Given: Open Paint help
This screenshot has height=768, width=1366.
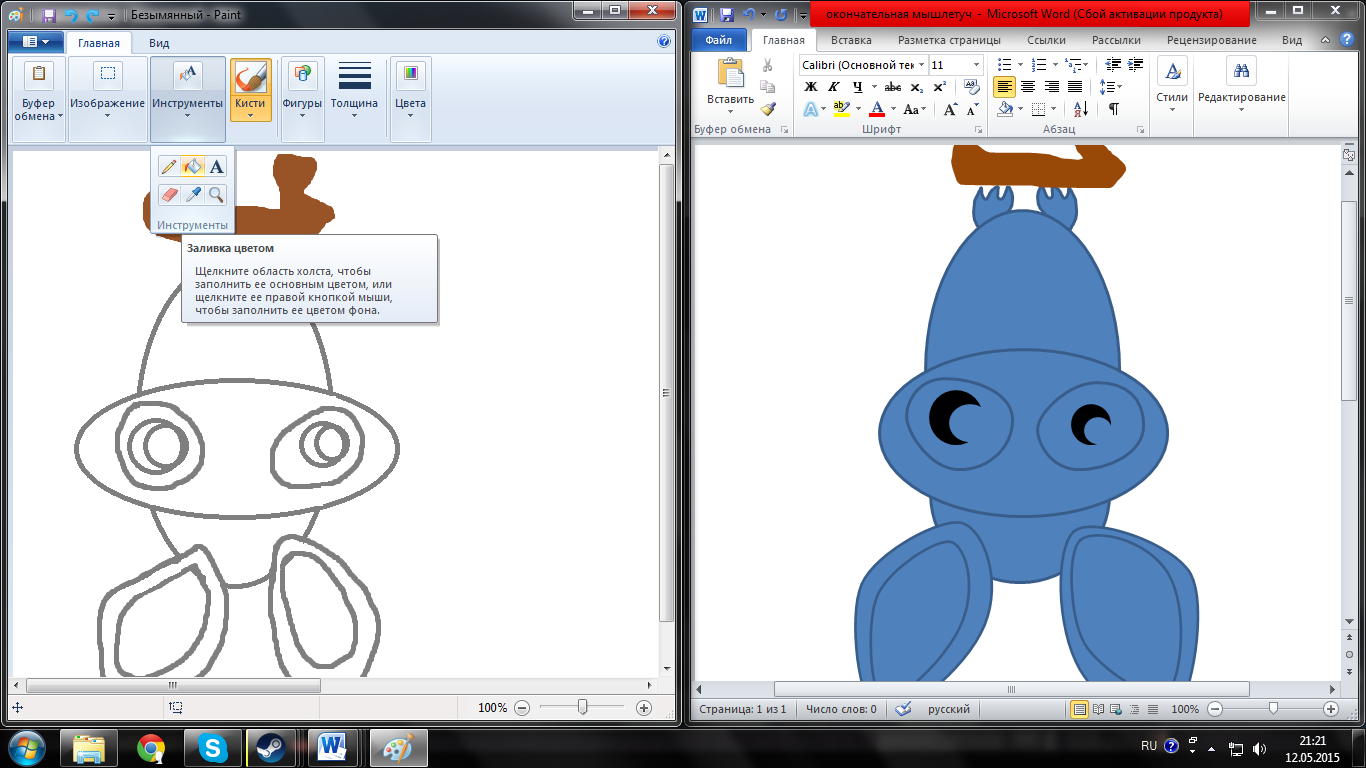Looking at the screenshot, I should point(664,42).
